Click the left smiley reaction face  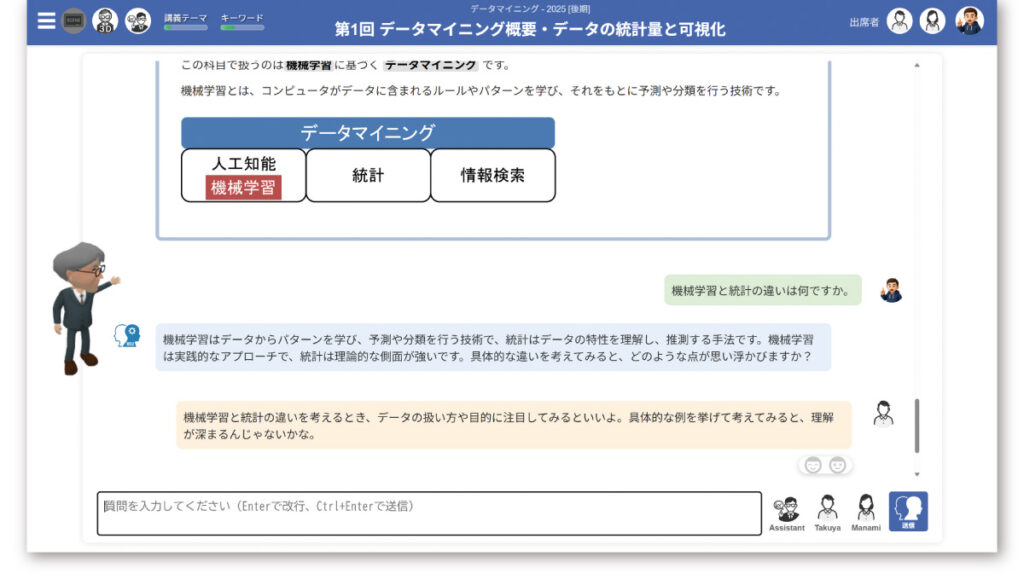[x=813, y=464]
